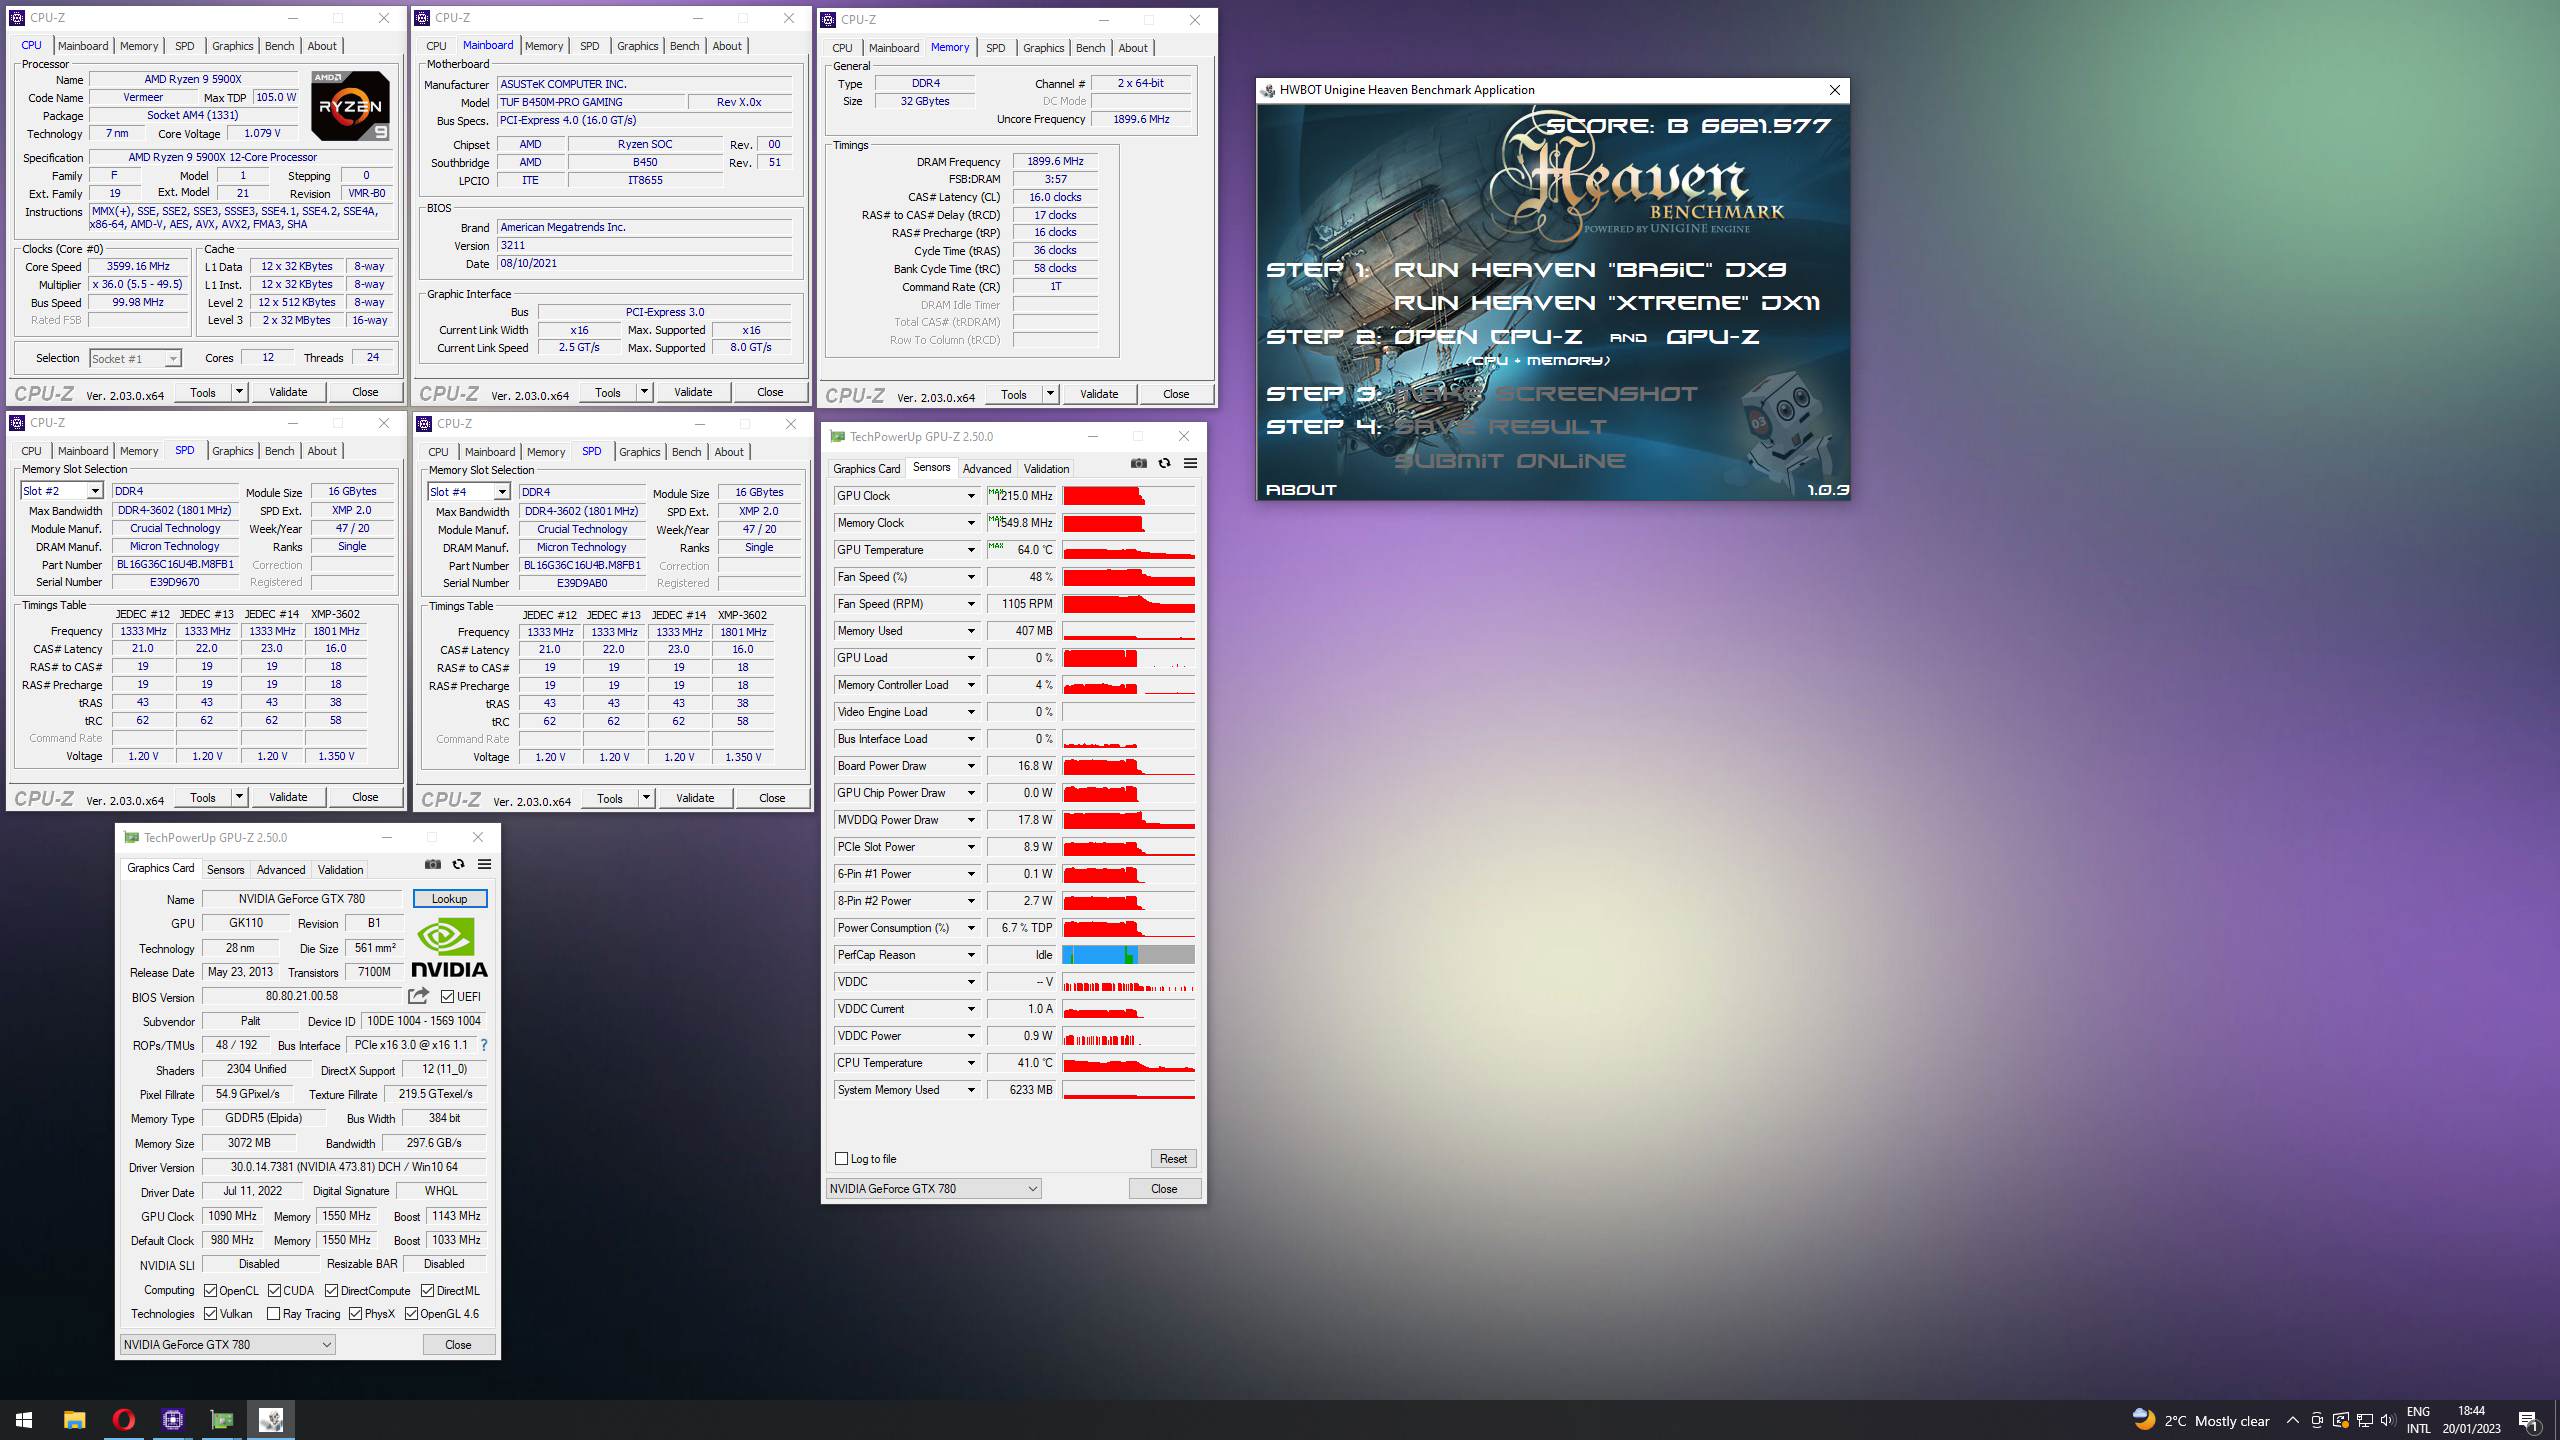Toggle the Vulkan checkbox
The width and height of the screenshot is (2560, 1440).
pyautogui.click(x=210, y=1314)
